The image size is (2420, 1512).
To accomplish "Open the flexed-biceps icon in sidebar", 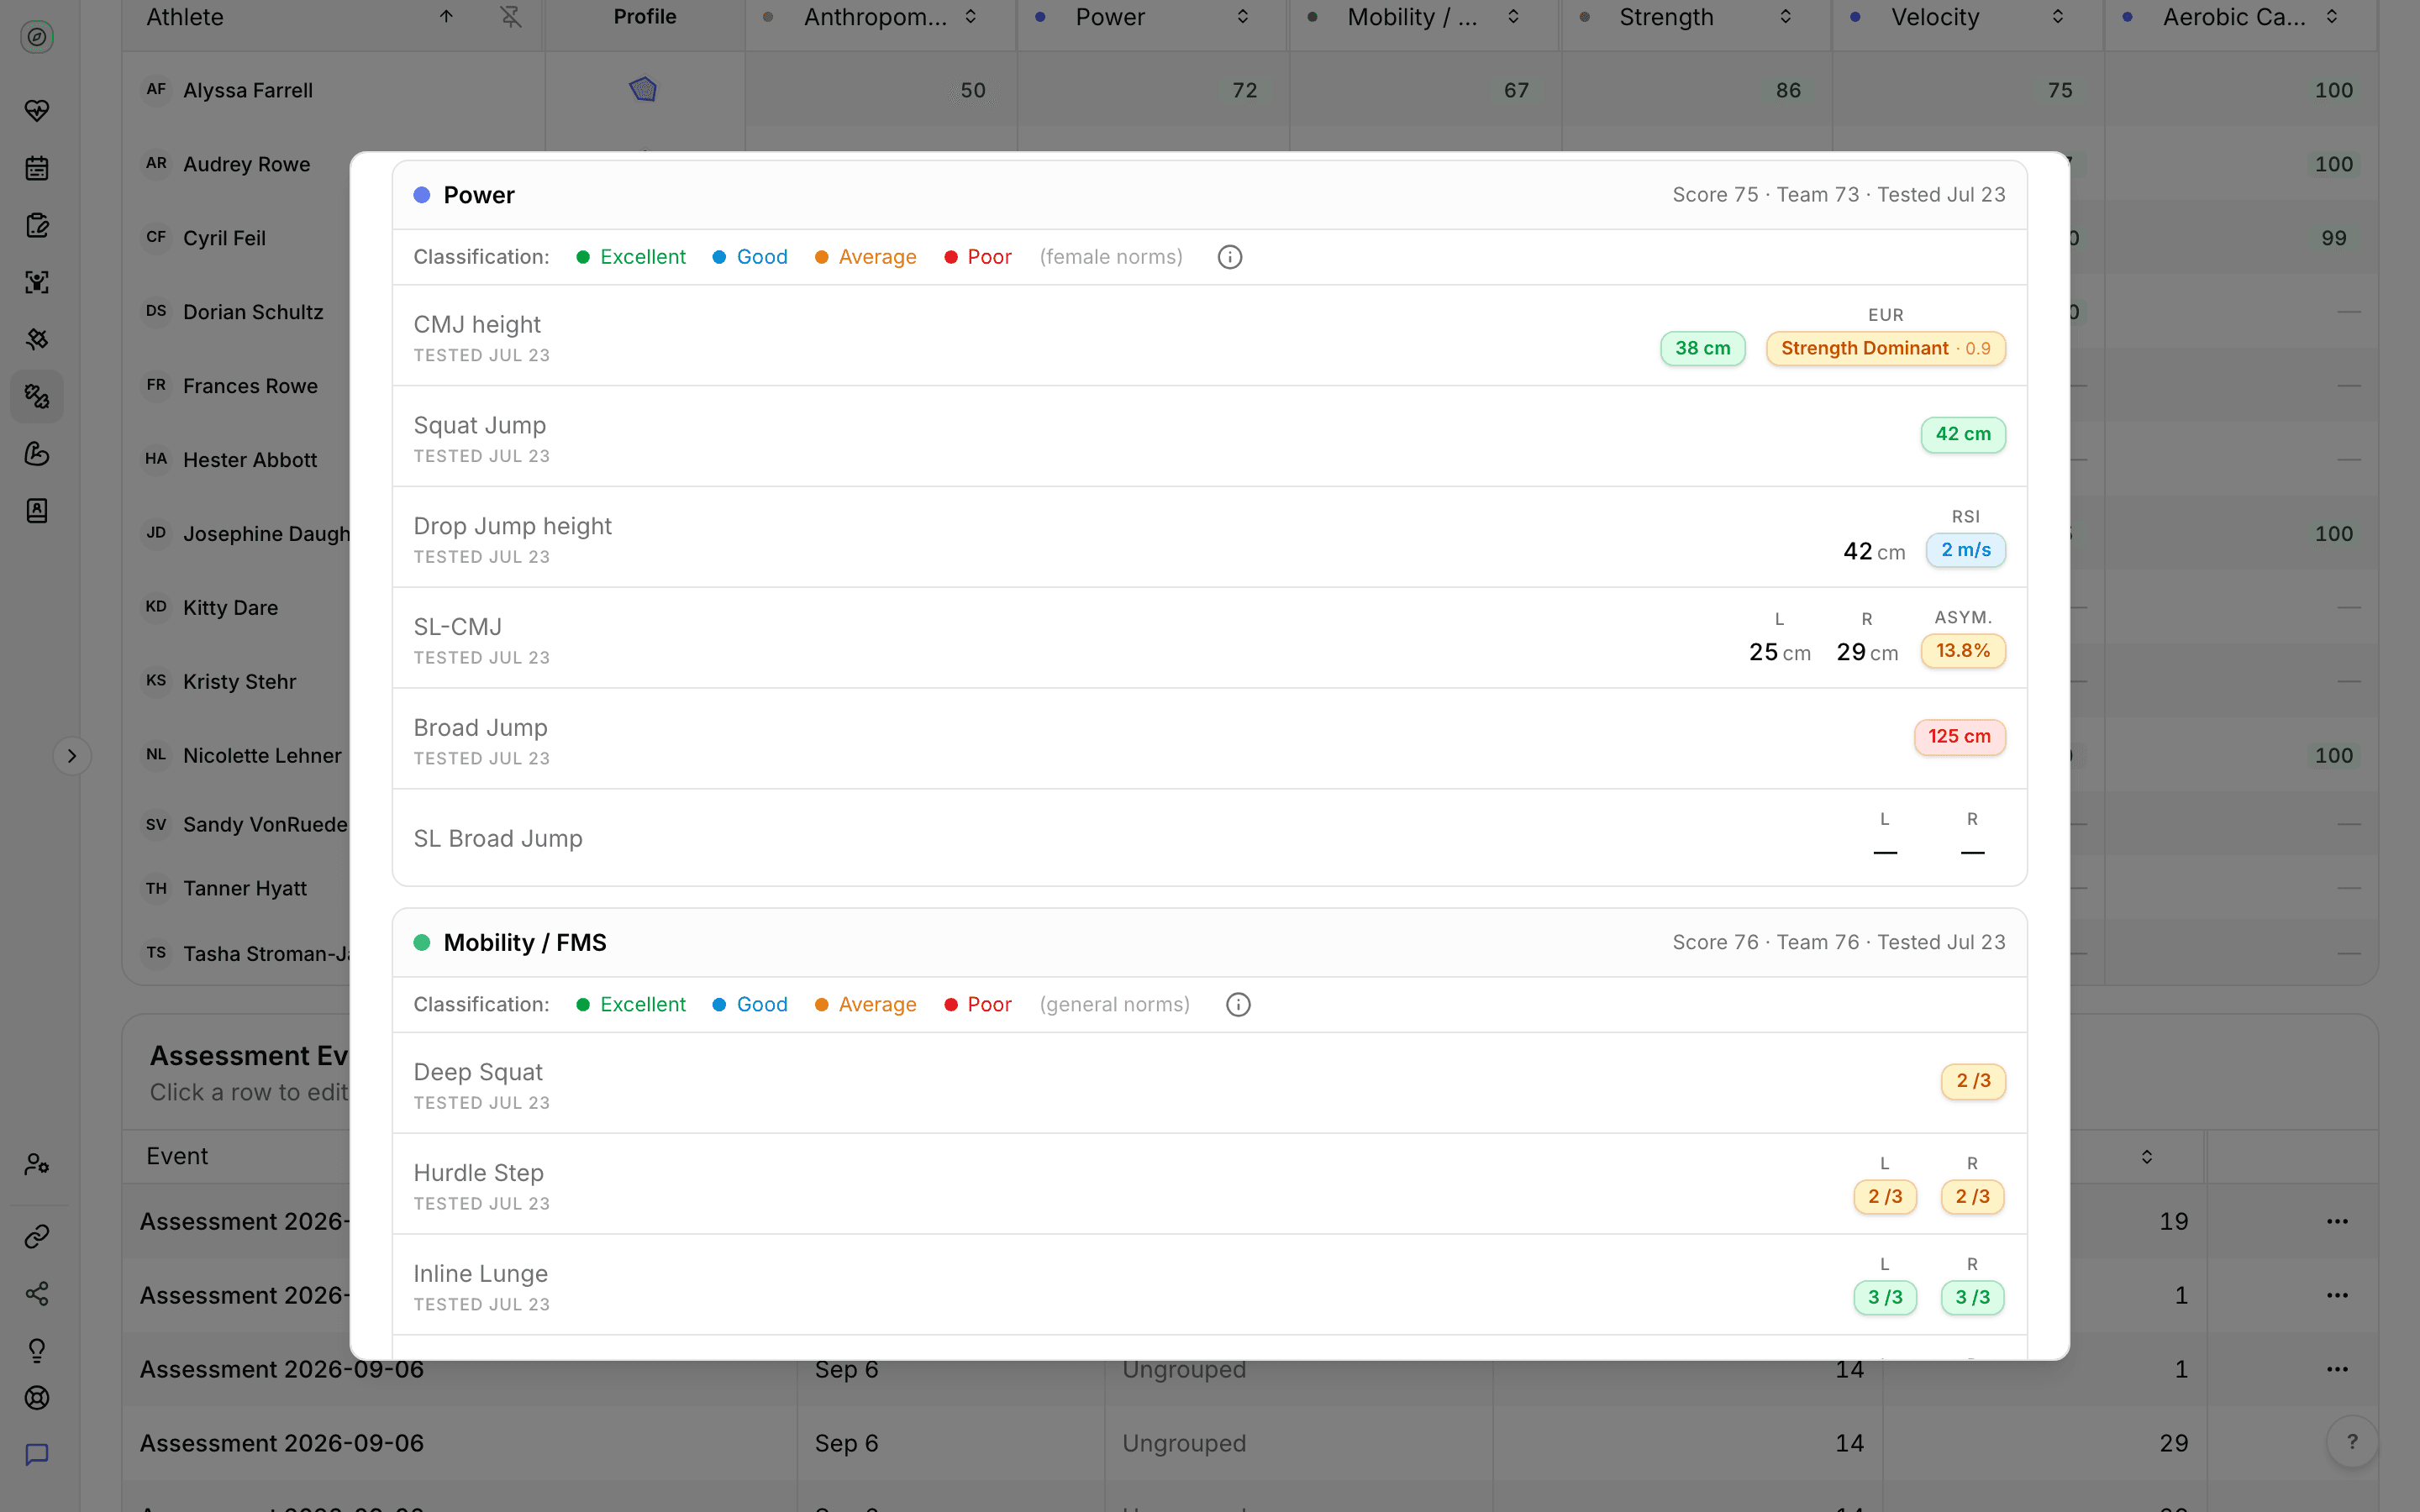I will click(37, 454).
